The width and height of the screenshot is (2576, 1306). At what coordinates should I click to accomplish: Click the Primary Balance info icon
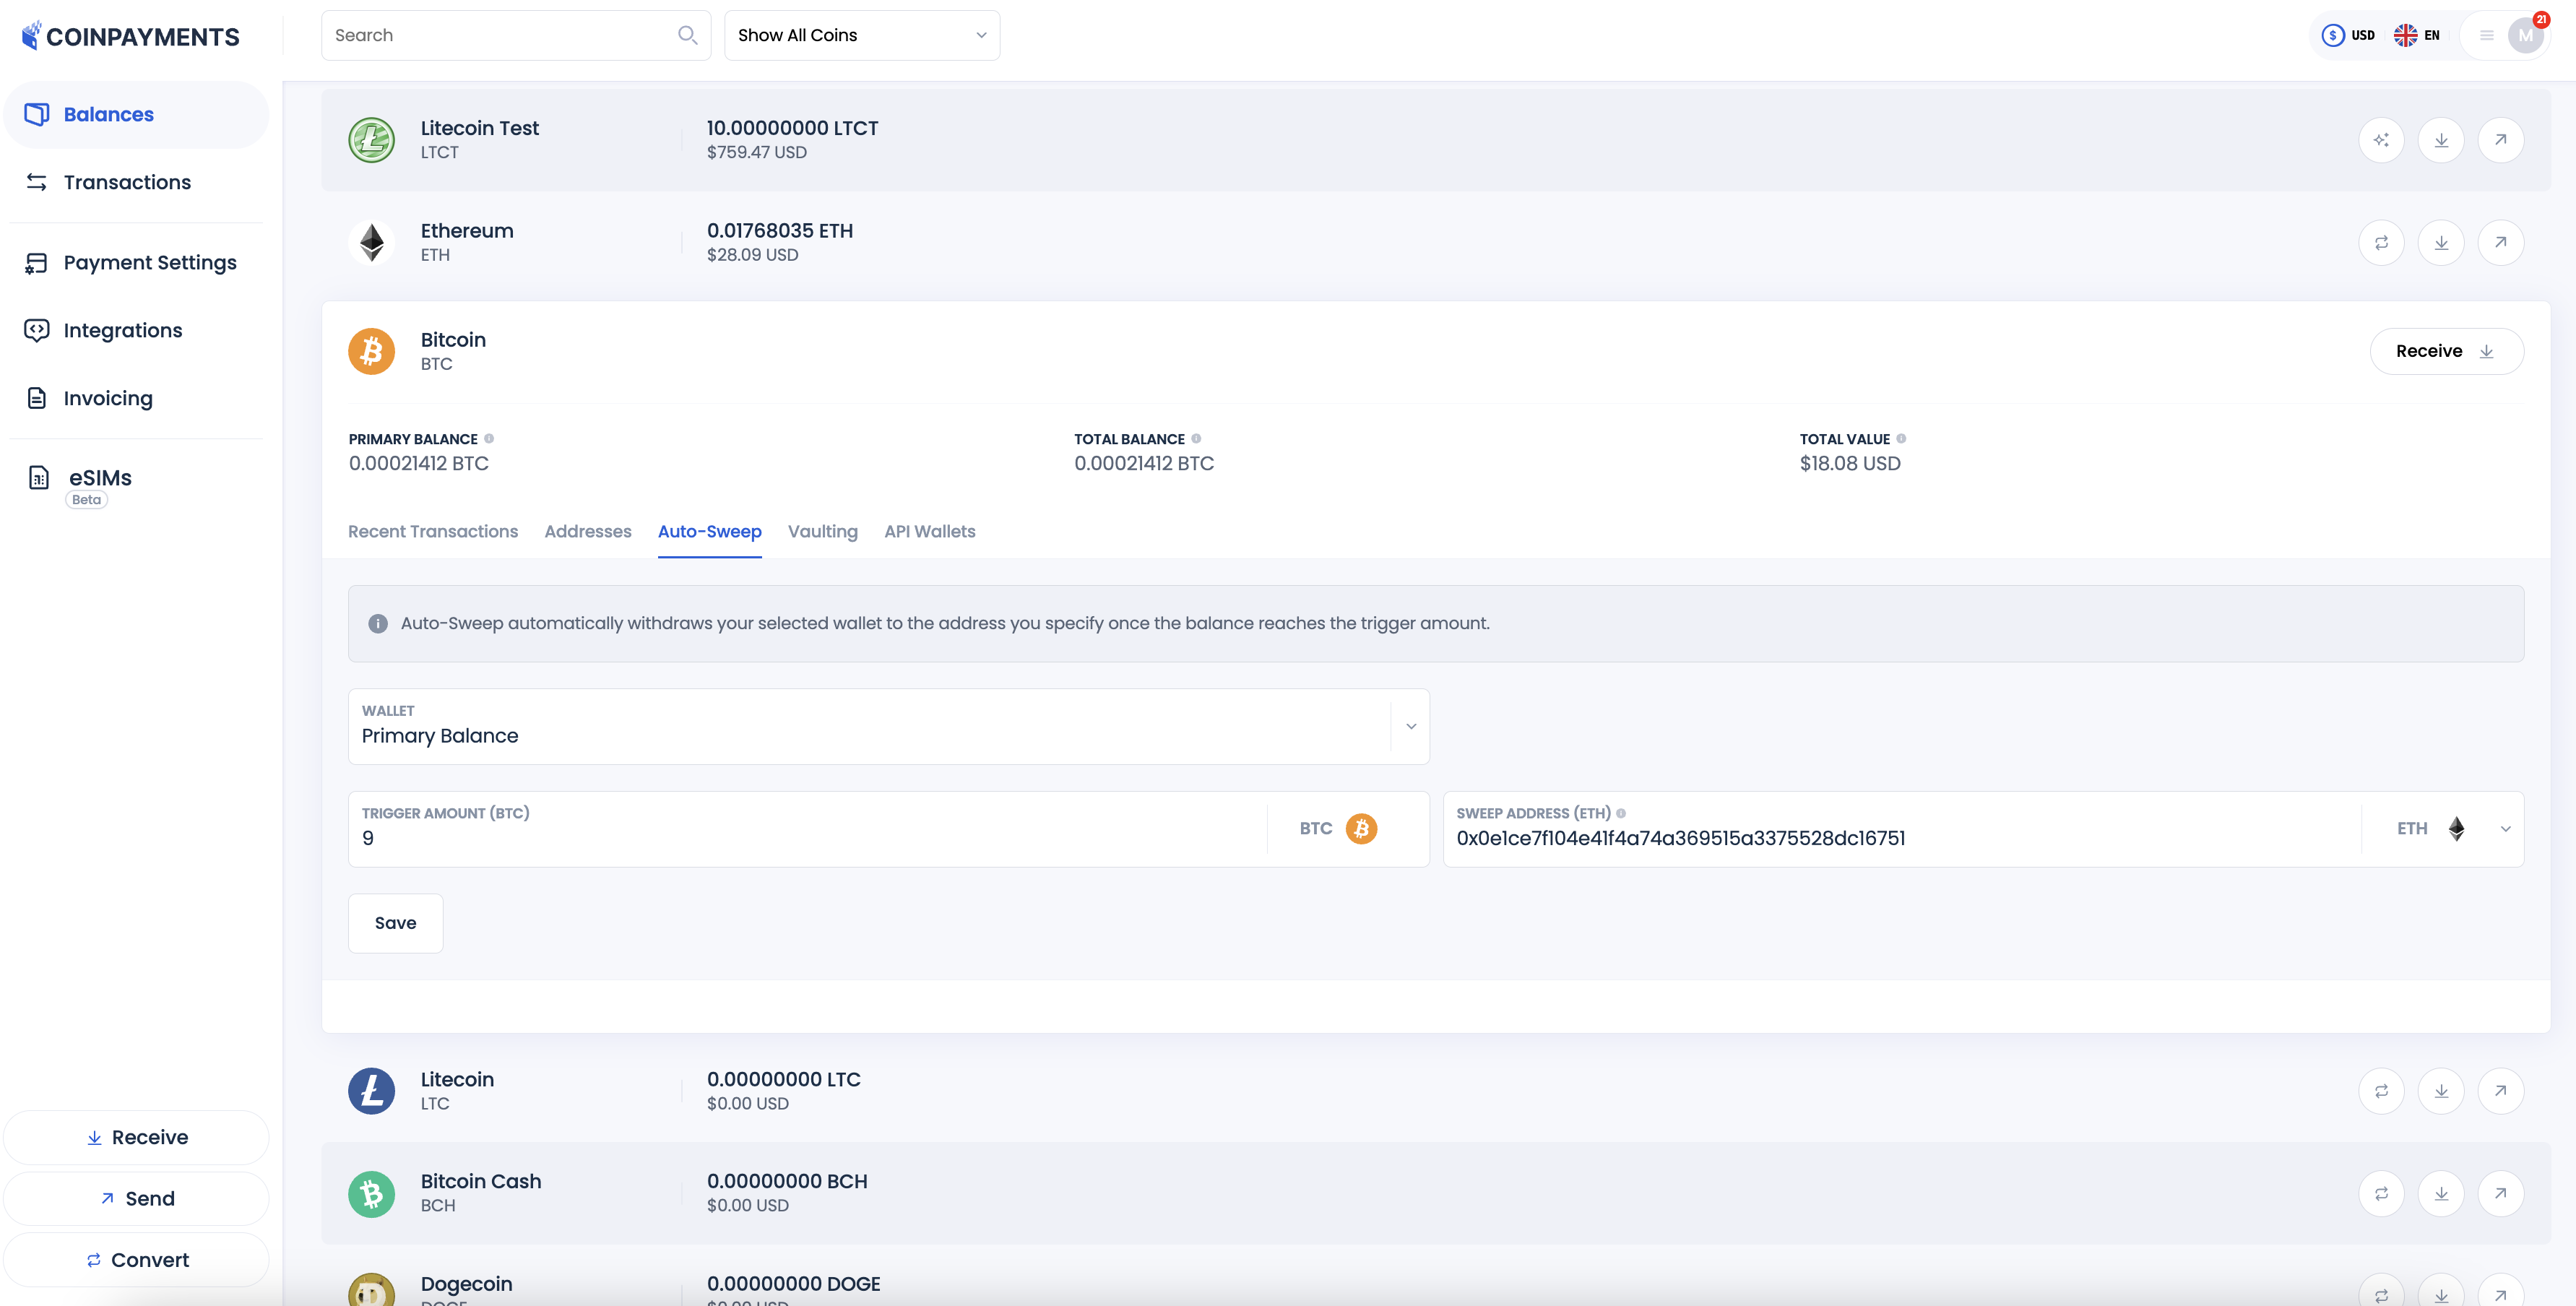coord(489,439)
